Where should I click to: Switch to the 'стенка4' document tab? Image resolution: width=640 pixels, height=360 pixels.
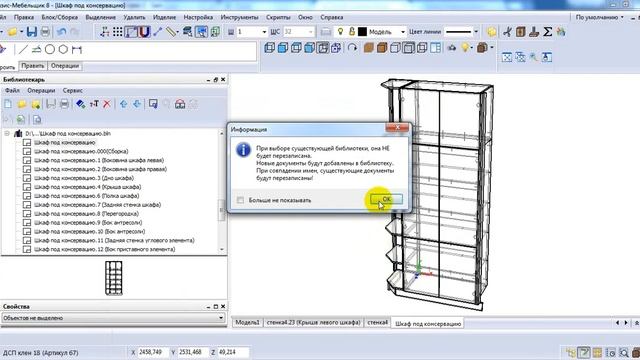(x=377, y=322)
